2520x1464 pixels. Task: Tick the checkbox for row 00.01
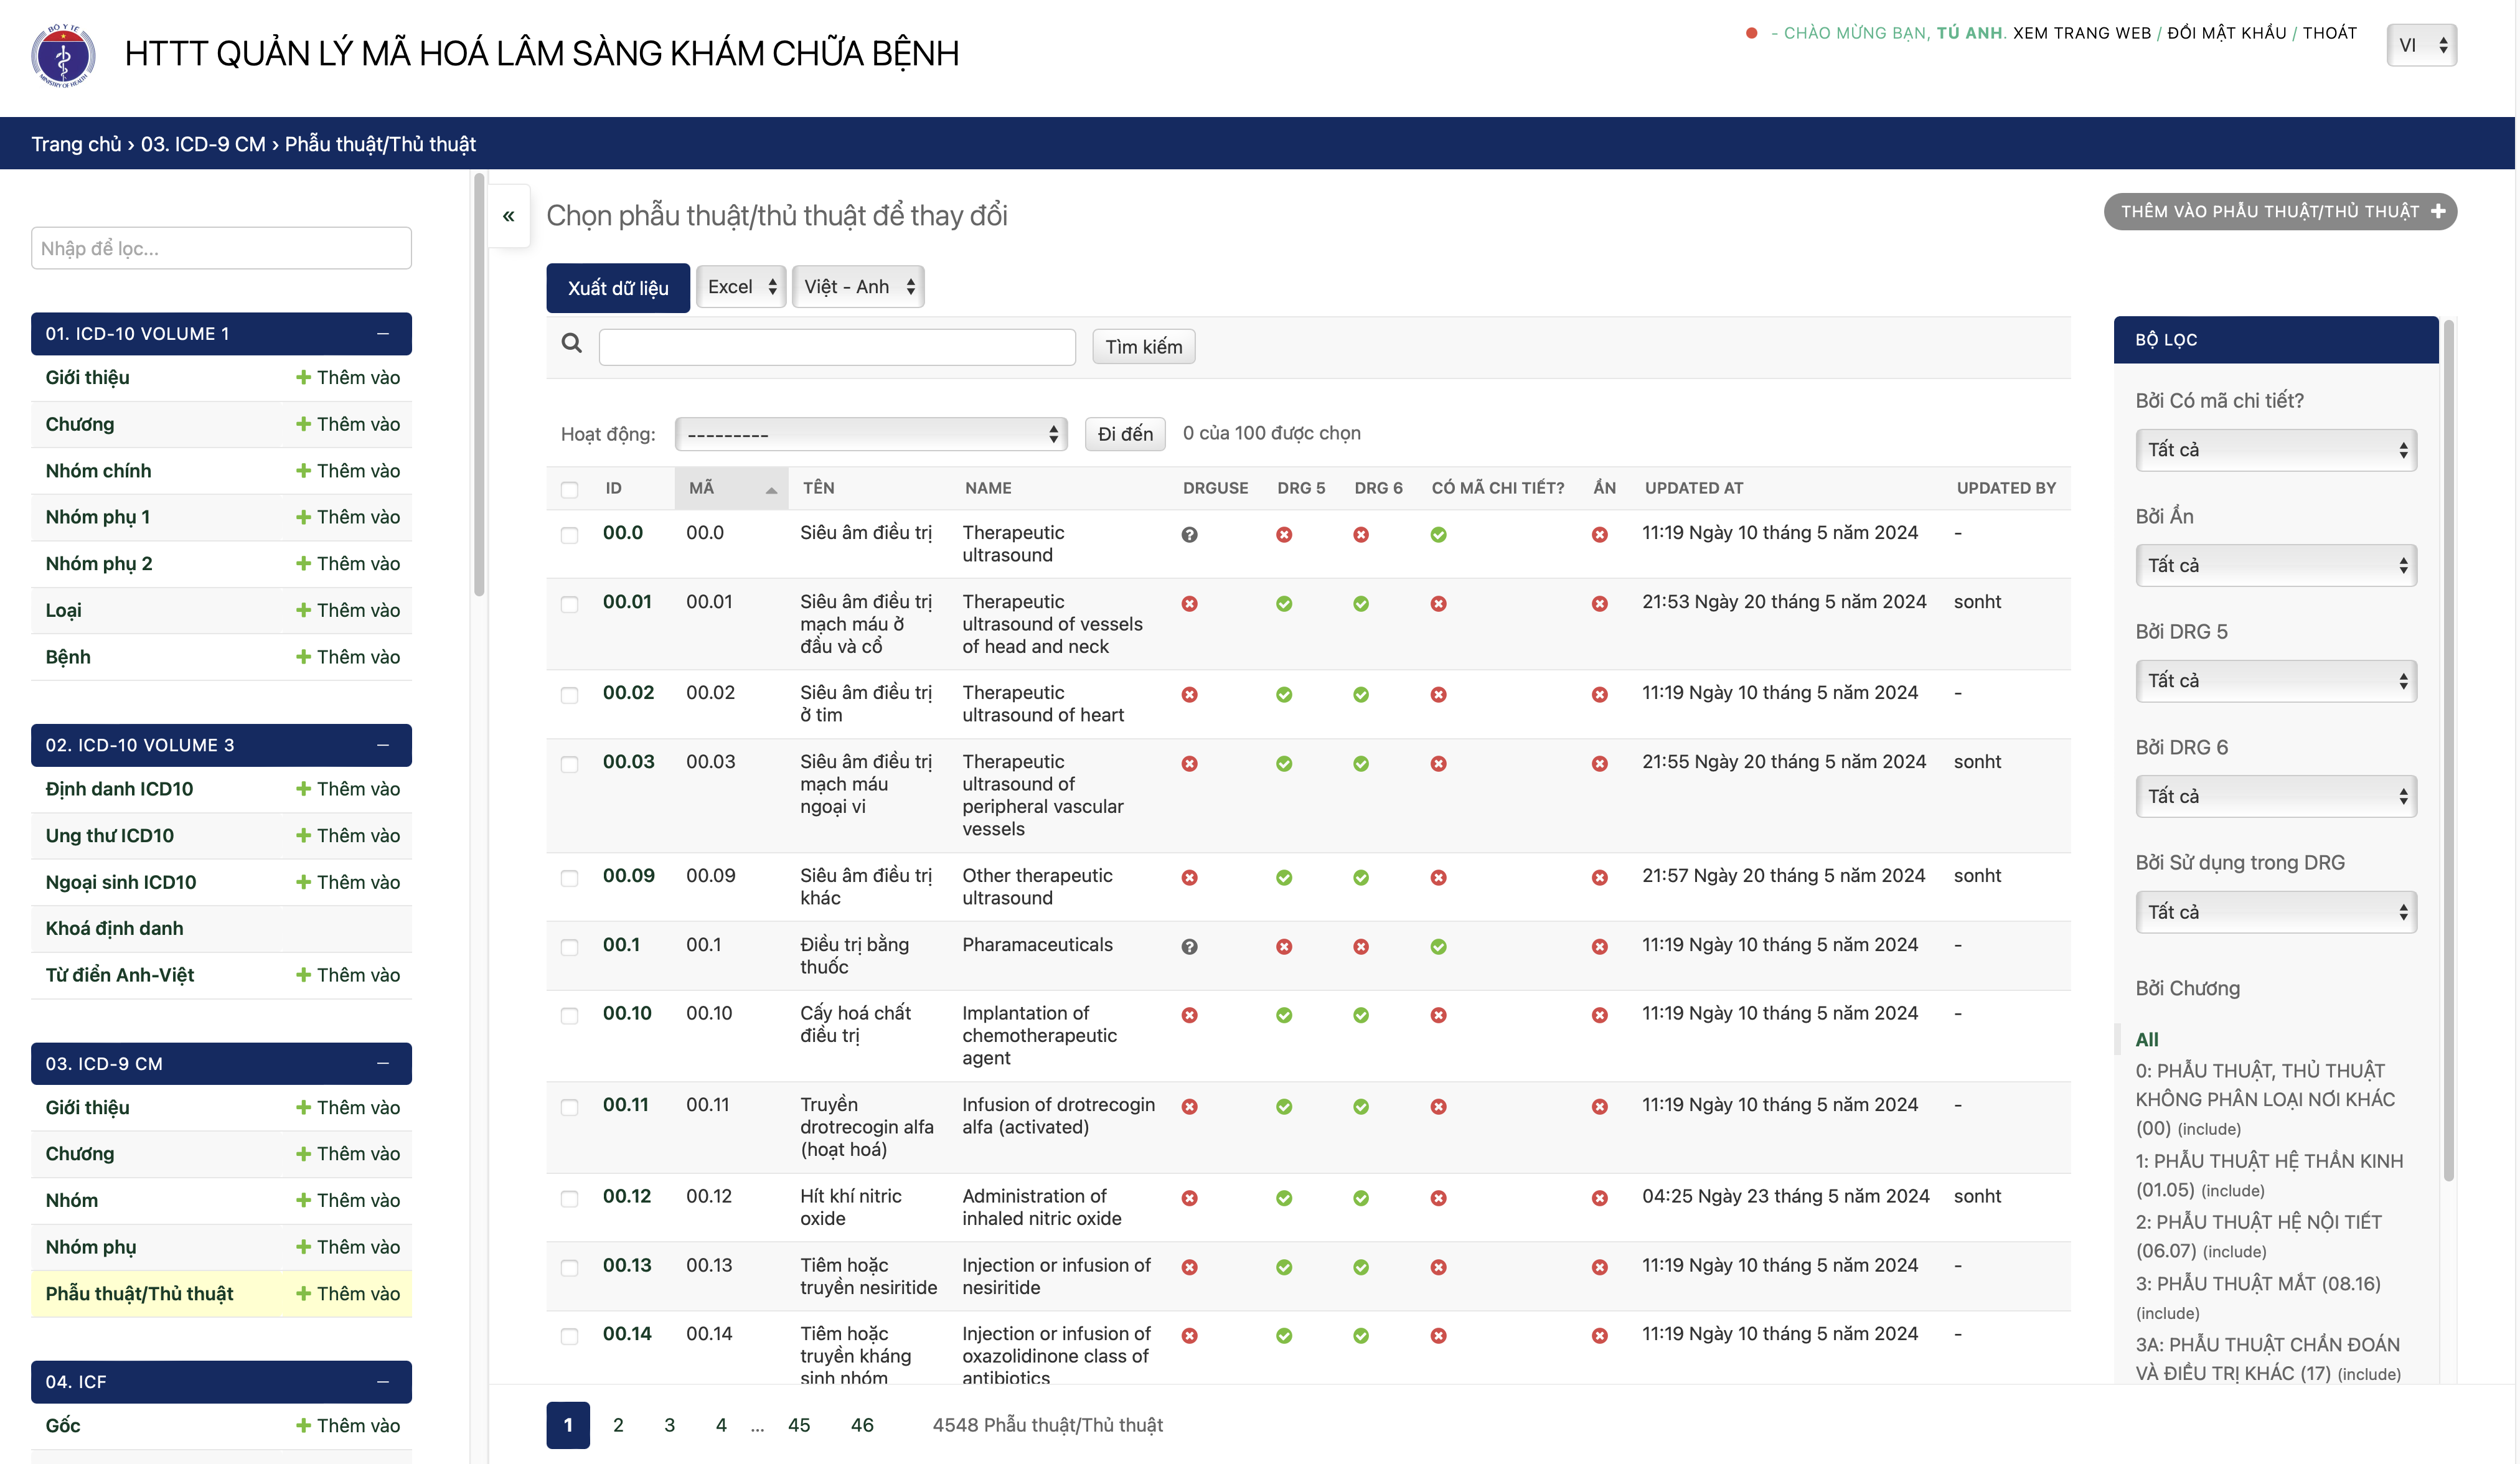(569, 604)
